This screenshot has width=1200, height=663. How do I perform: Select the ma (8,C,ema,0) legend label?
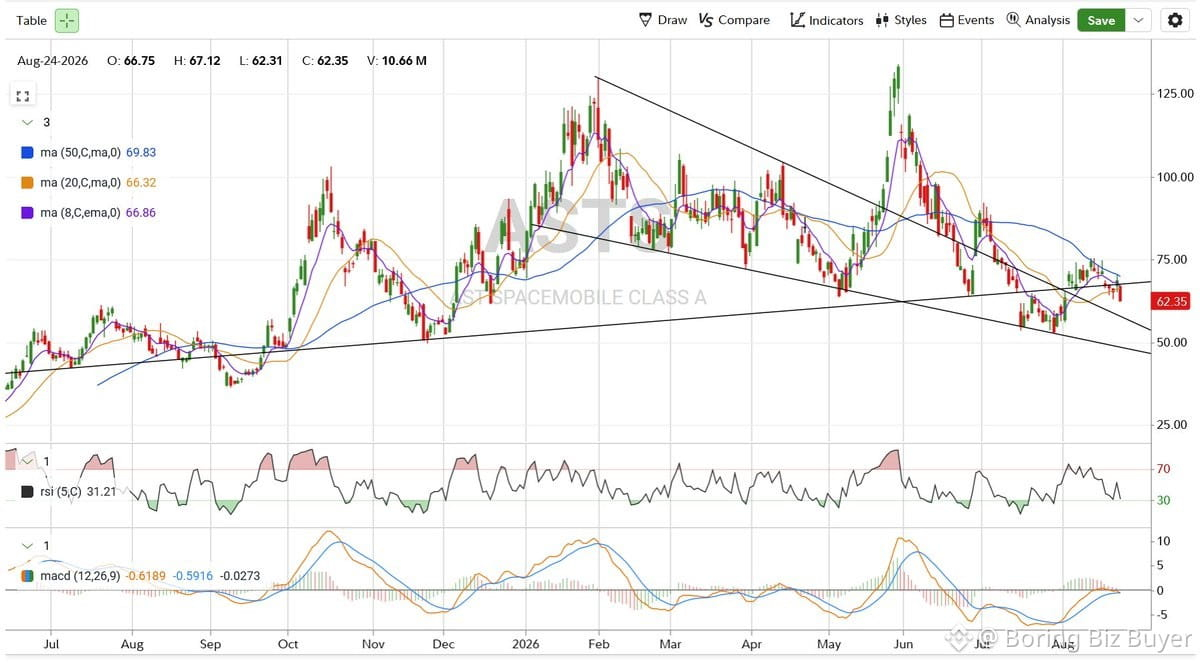coord(82,213)
